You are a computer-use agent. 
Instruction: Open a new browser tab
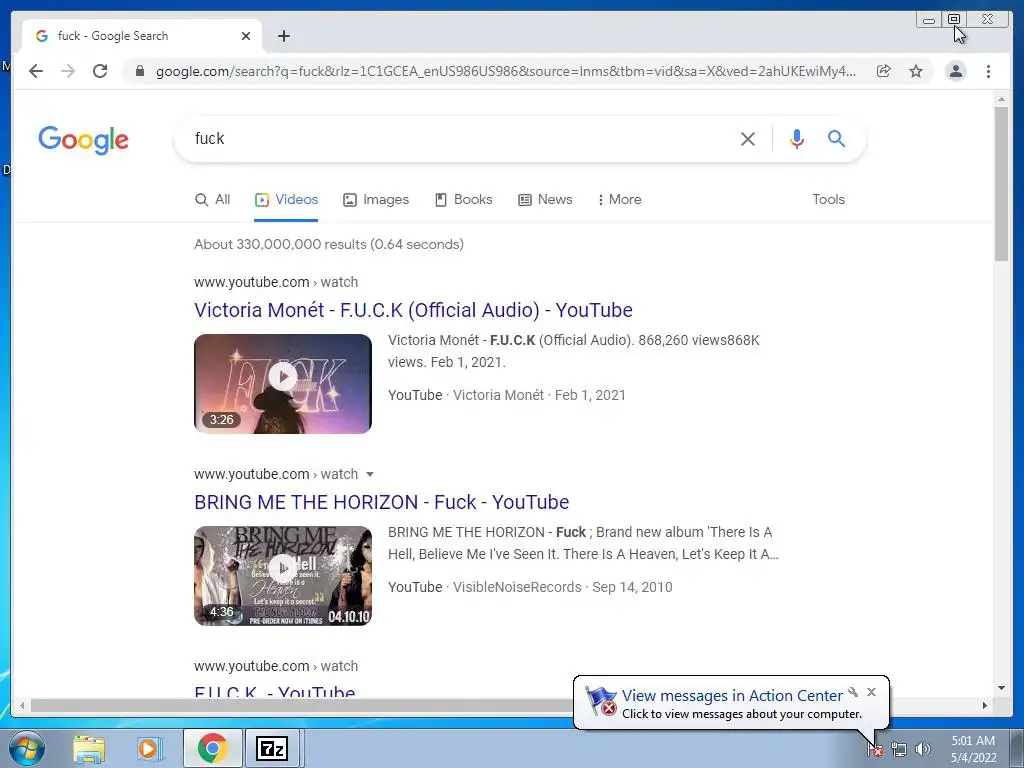283,36
